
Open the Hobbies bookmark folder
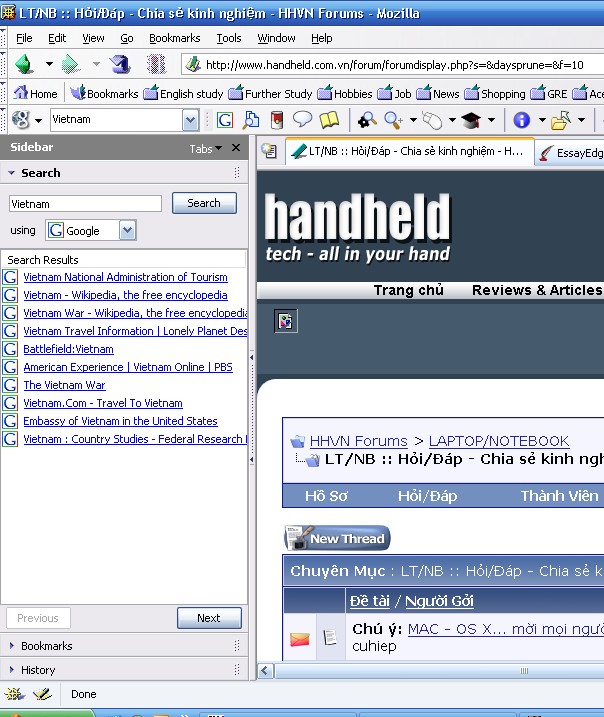click(345, 93)
